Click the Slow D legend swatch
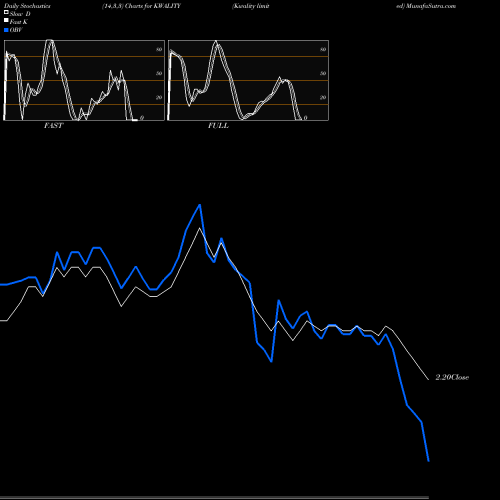This screenshot has width=500, height=500. click(6, 12)
